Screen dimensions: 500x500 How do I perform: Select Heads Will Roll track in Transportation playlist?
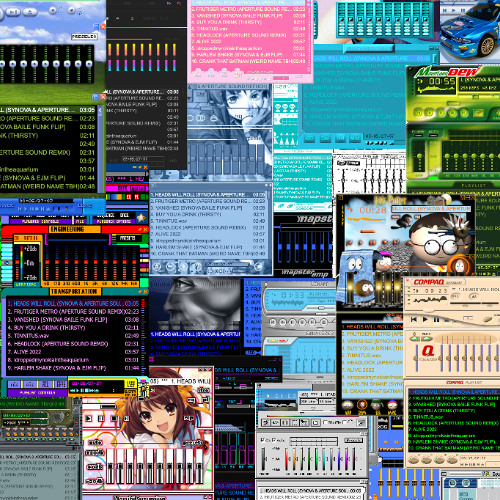pyautogui.click(x=73, y=304)
